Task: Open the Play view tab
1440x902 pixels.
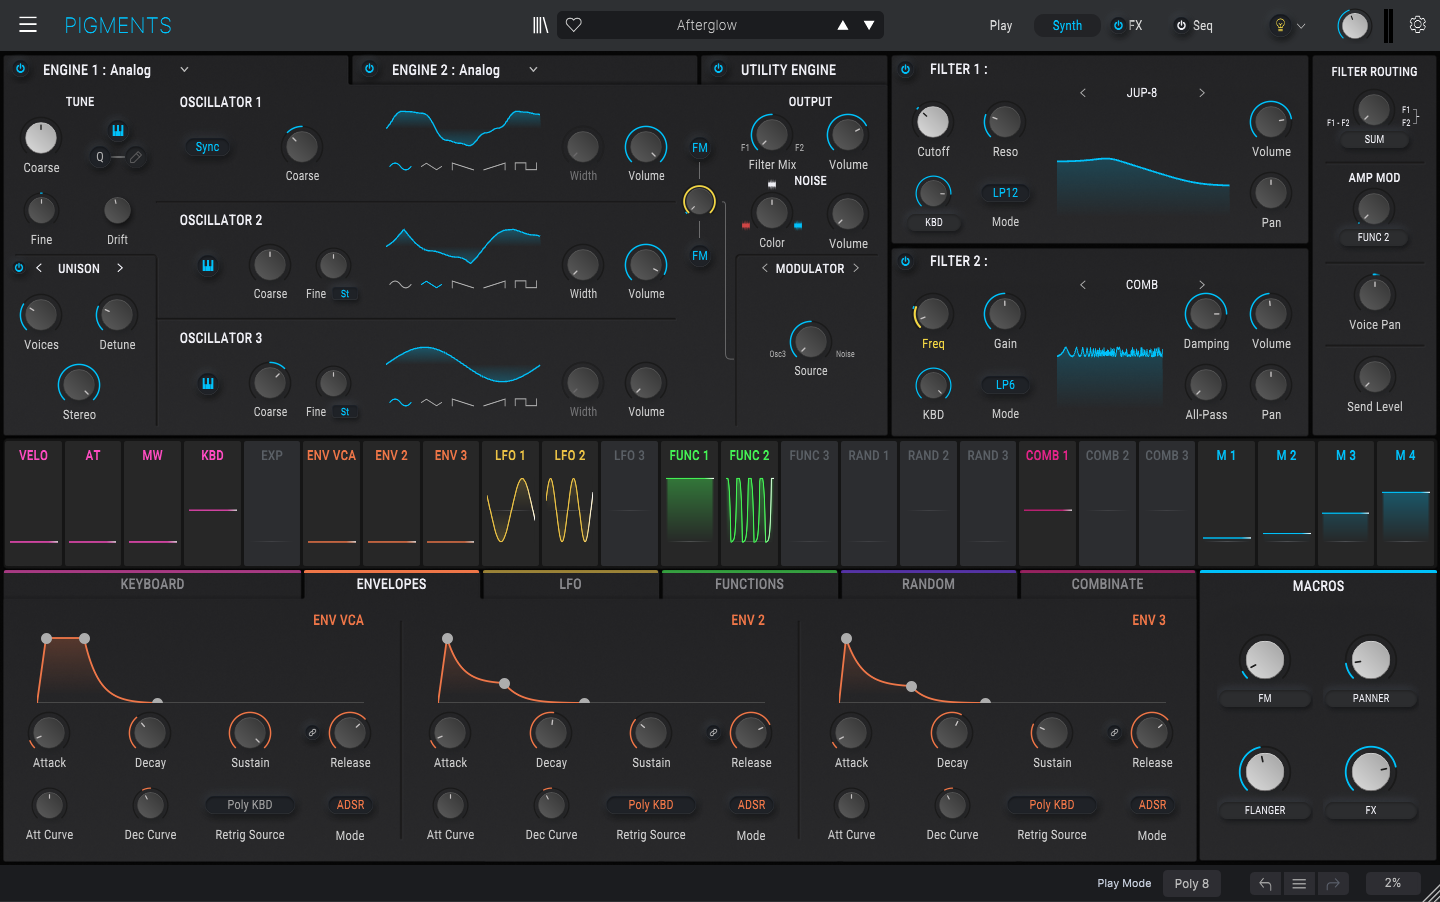Action: point(1001,26)
